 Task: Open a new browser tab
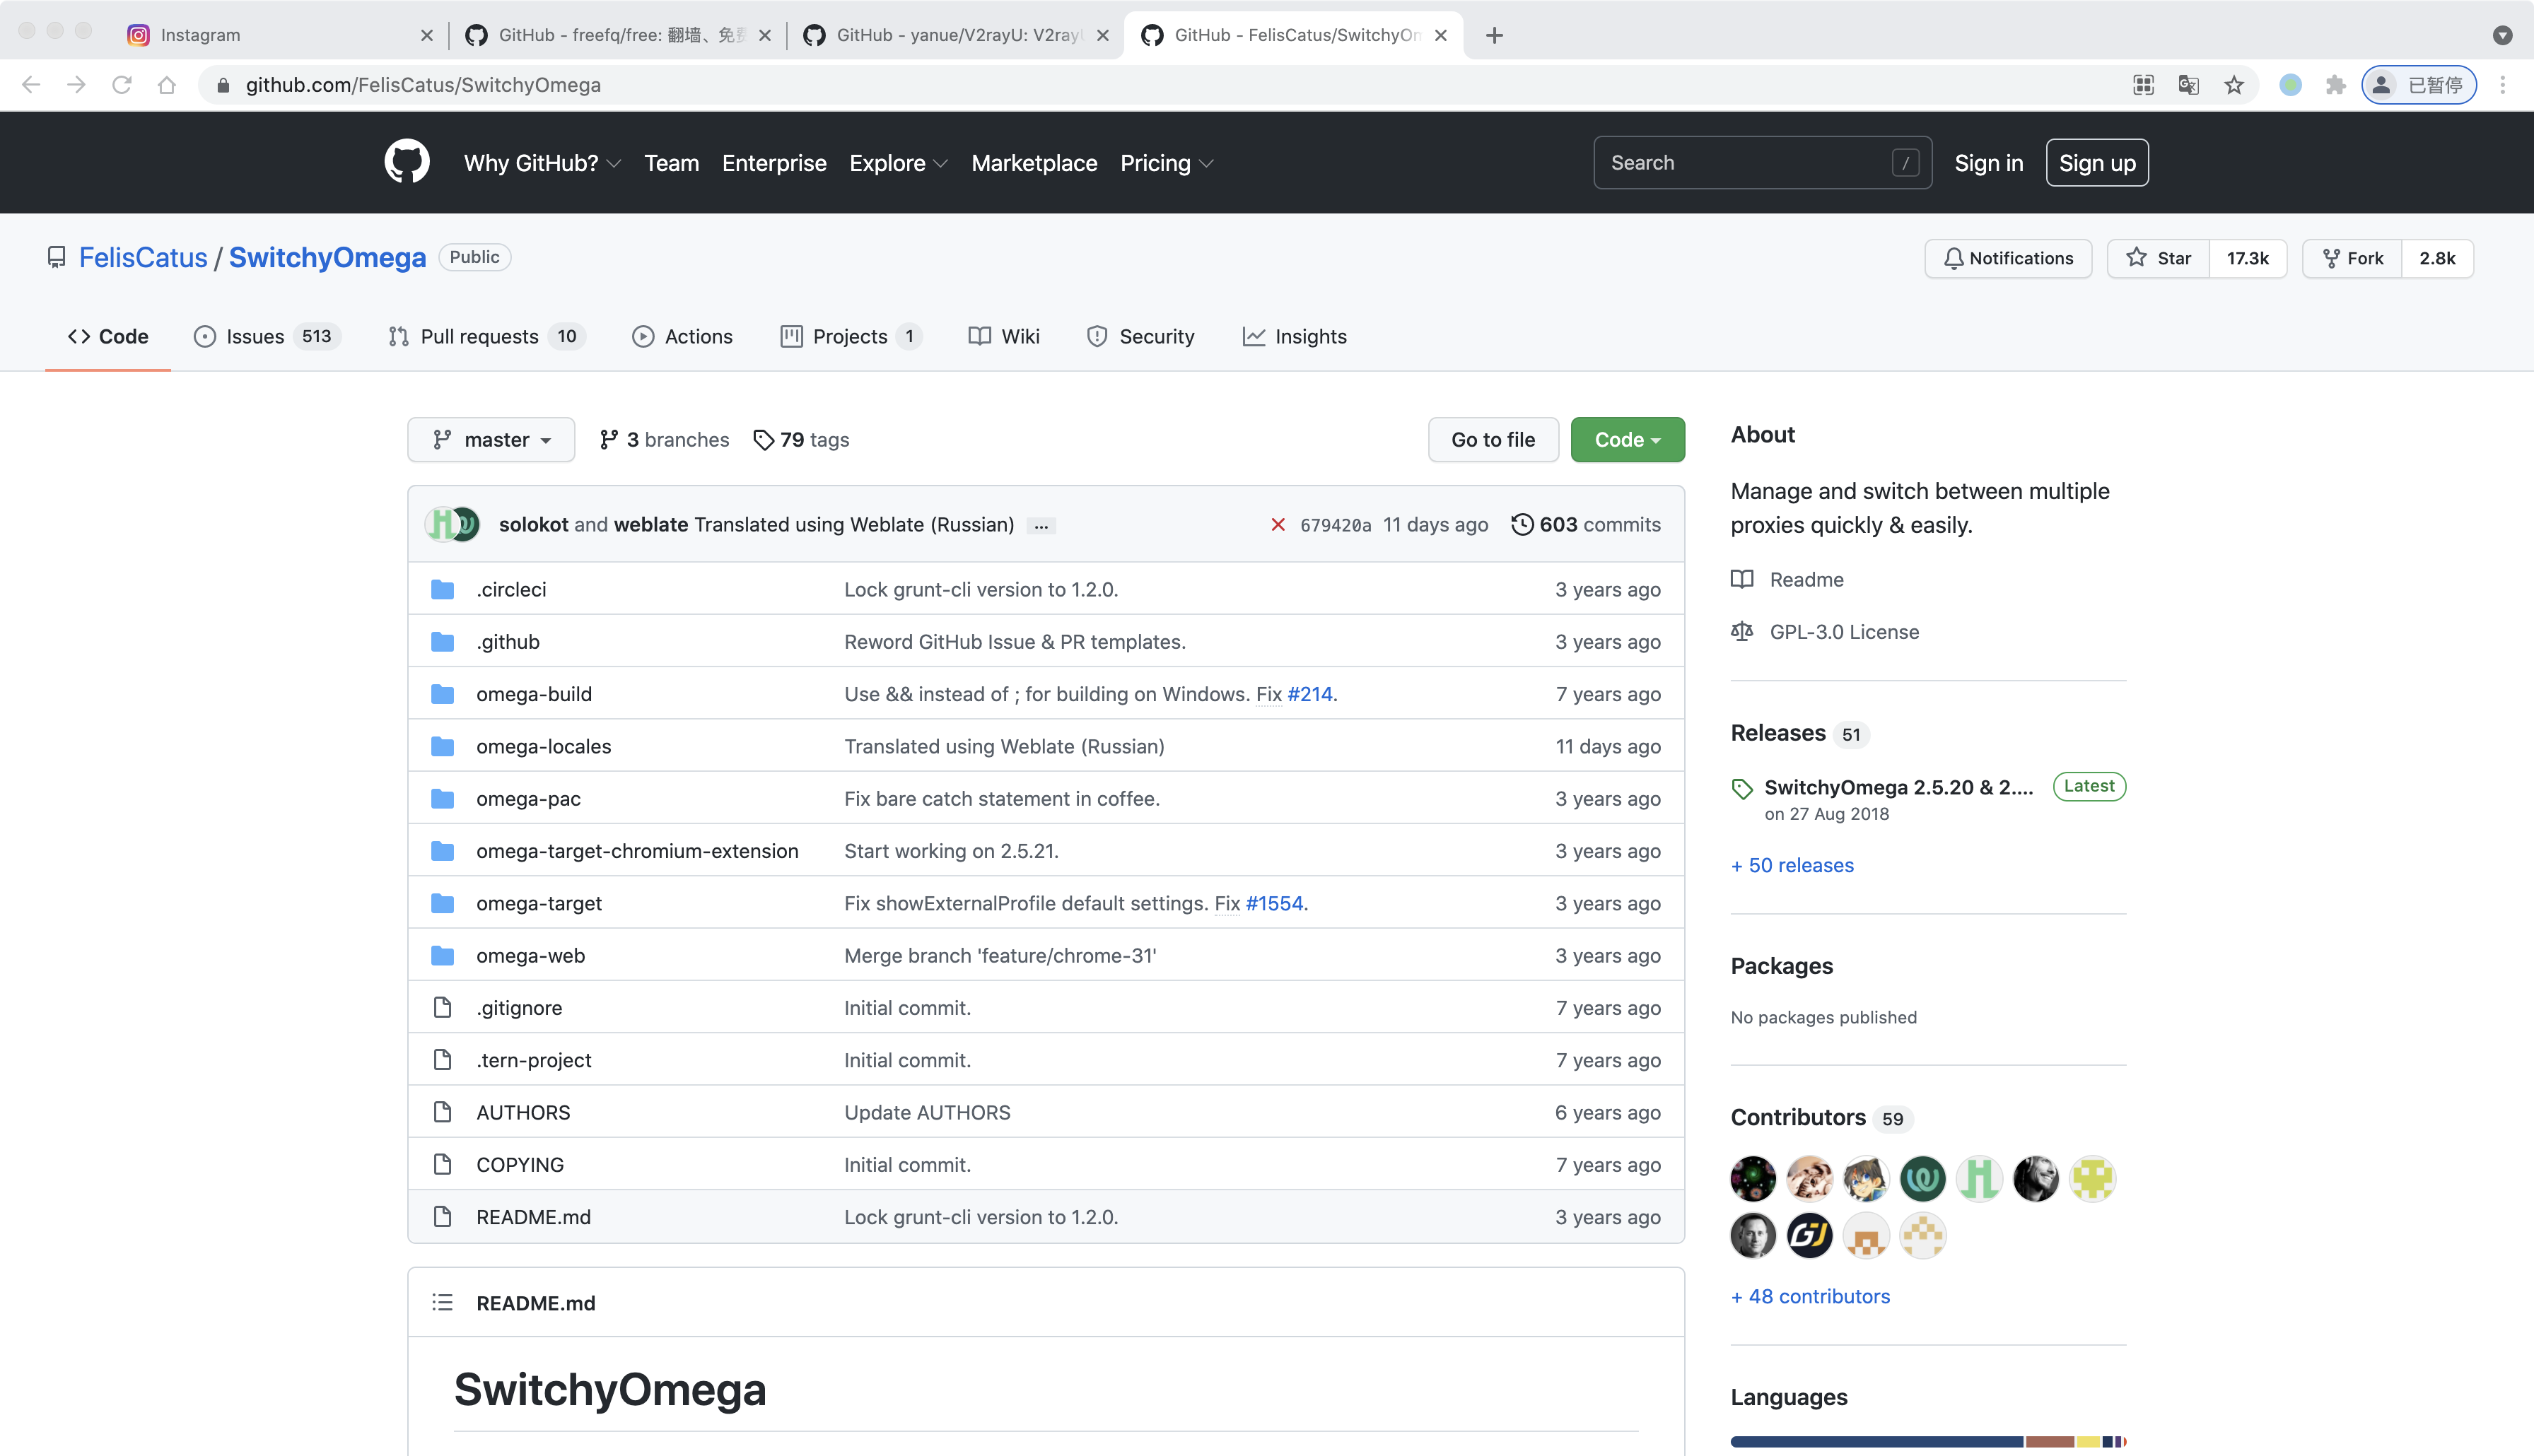click(x=1494, y=35)
